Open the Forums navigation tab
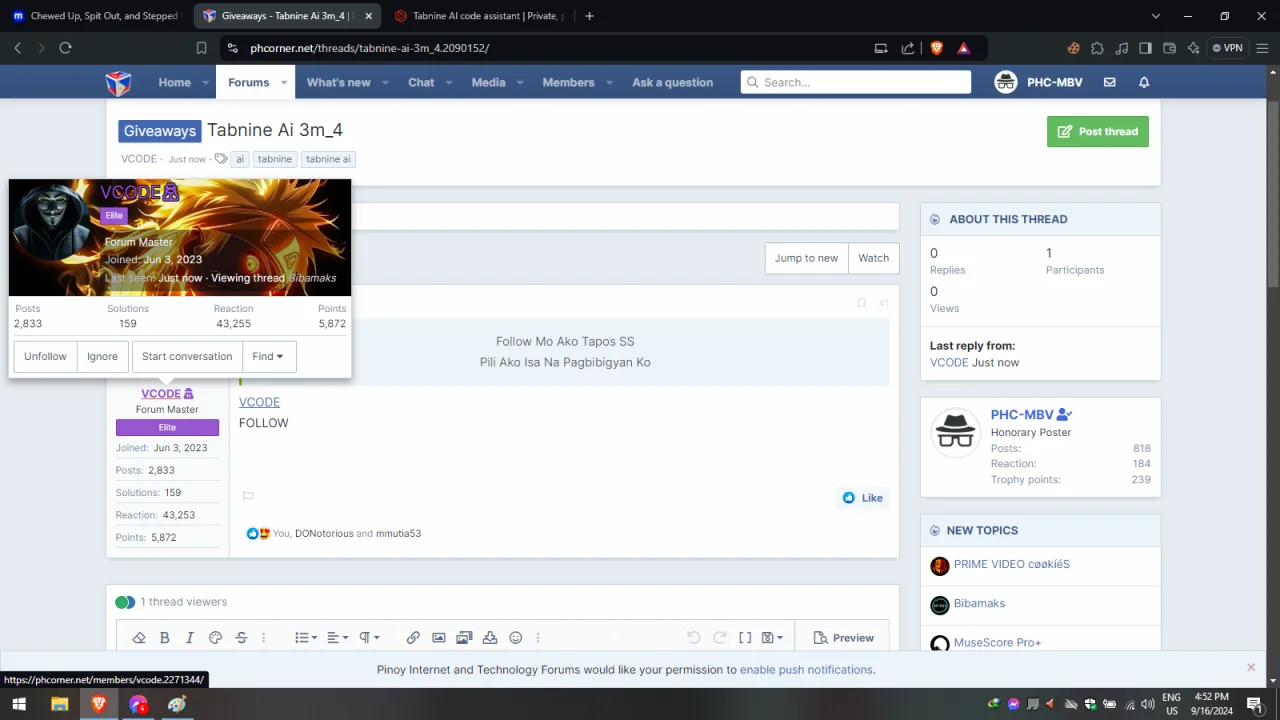 tap(248, 82)
